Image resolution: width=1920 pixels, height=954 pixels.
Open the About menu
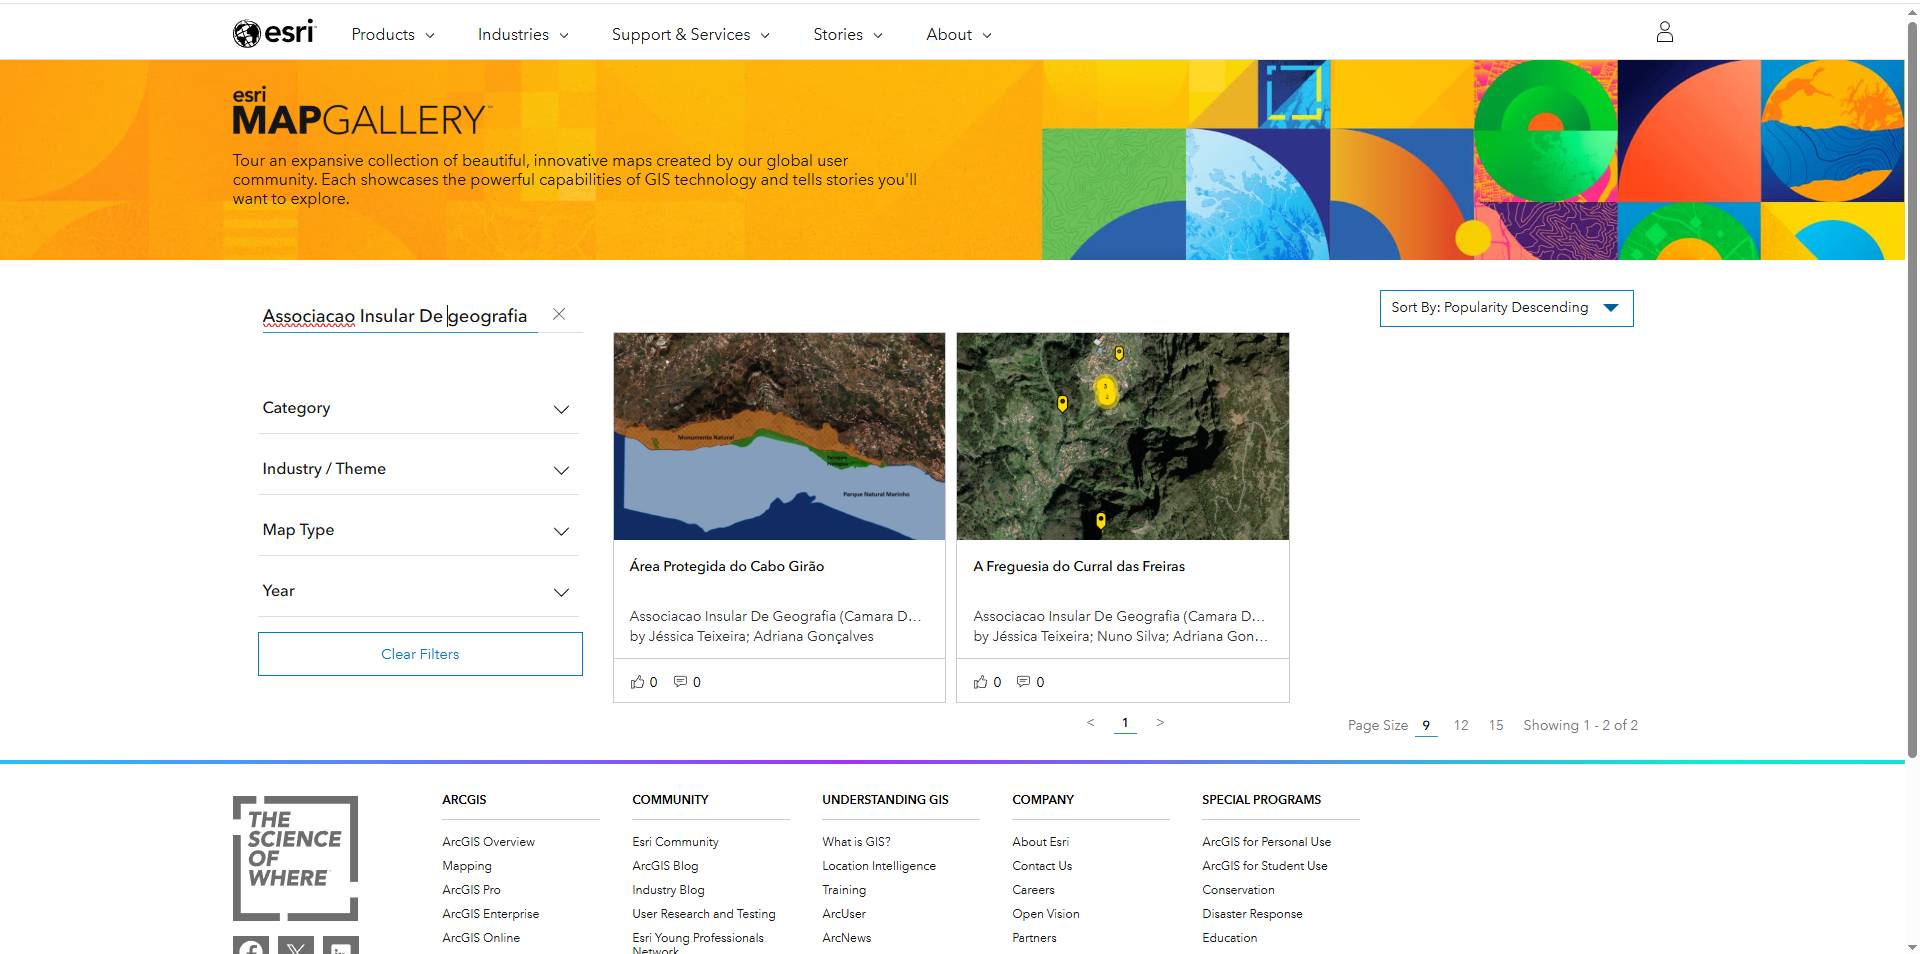tap(959, 34)
